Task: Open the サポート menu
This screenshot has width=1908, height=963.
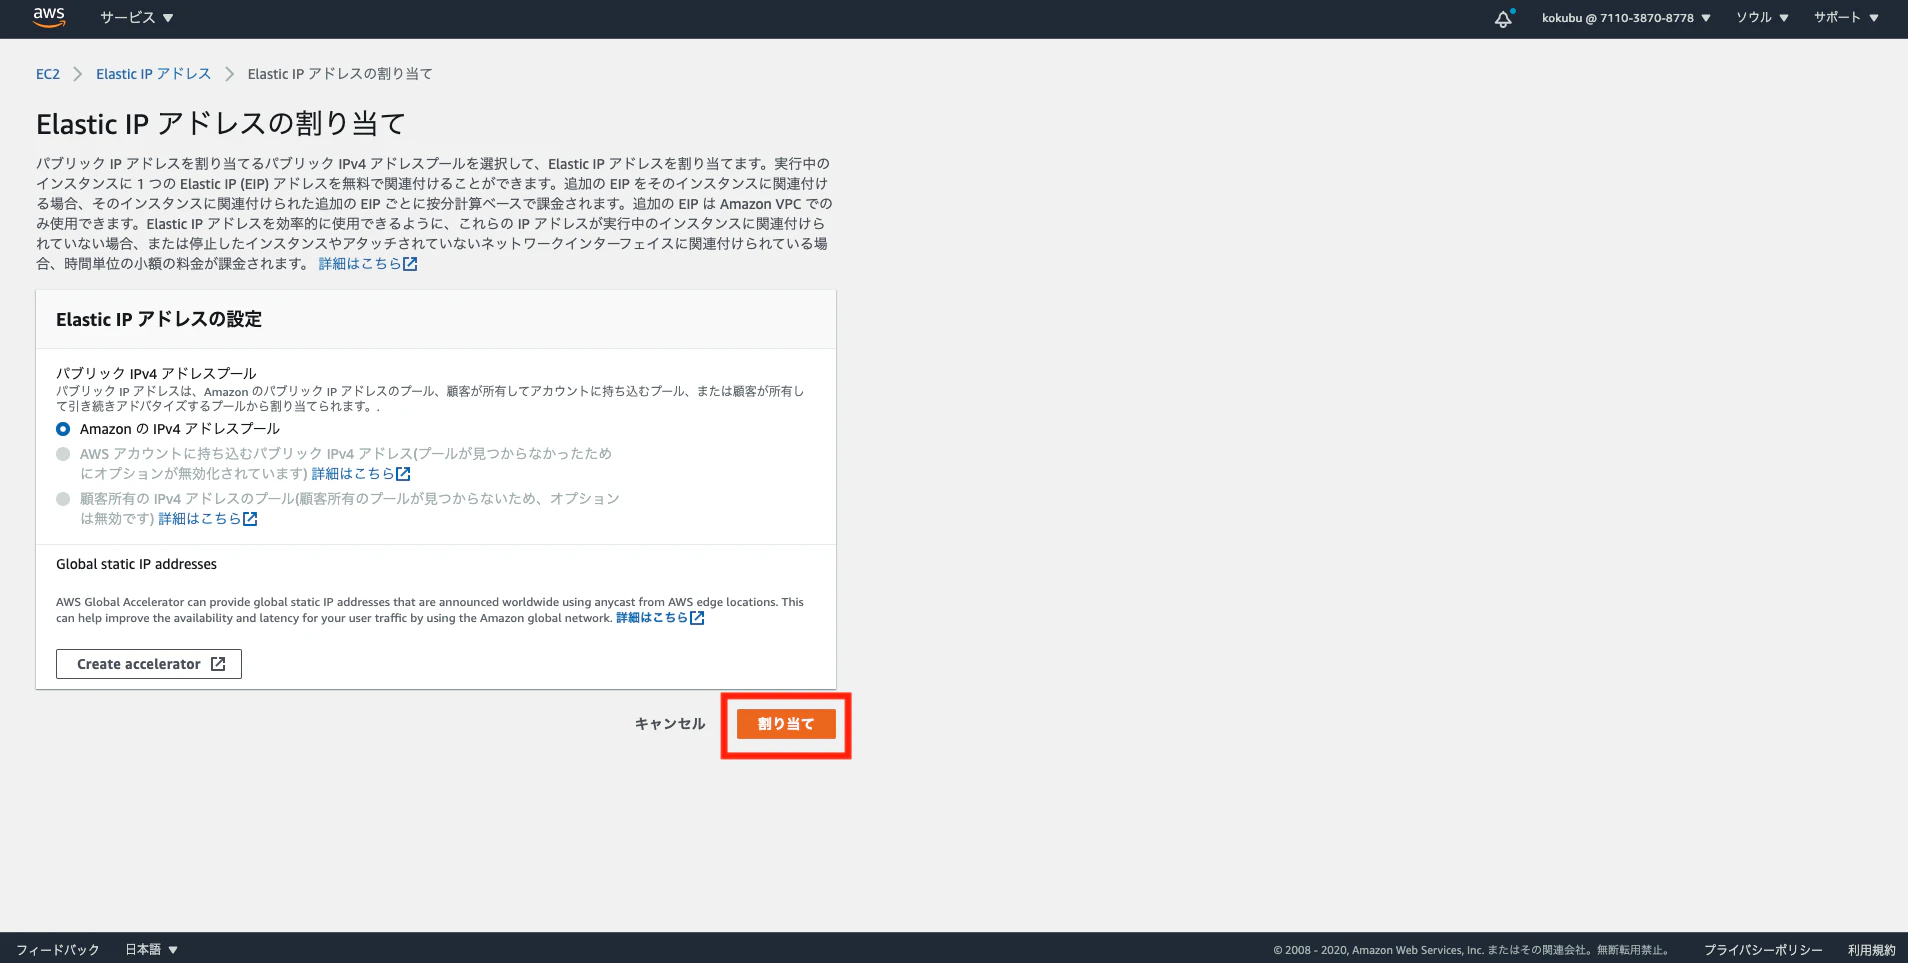Action: click(1846, 18)
